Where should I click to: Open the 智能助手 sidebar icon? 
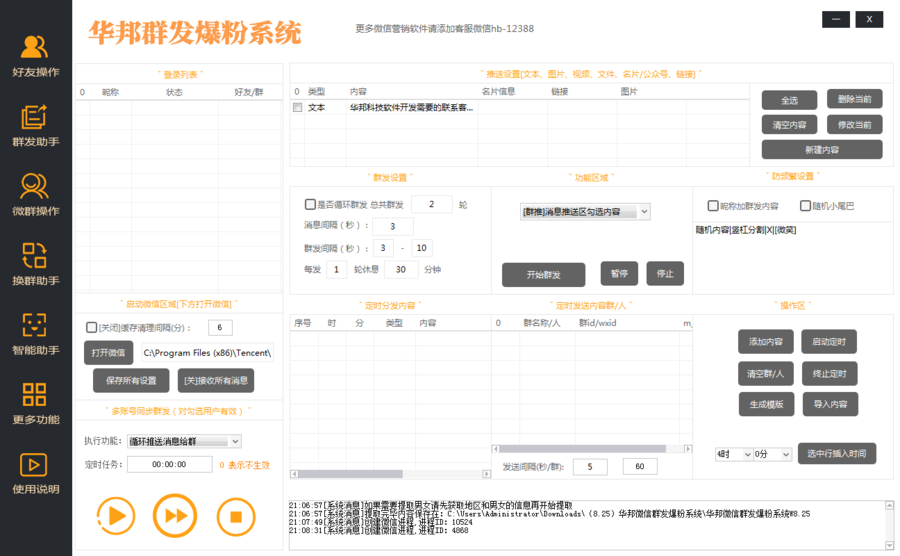[34, 325]
